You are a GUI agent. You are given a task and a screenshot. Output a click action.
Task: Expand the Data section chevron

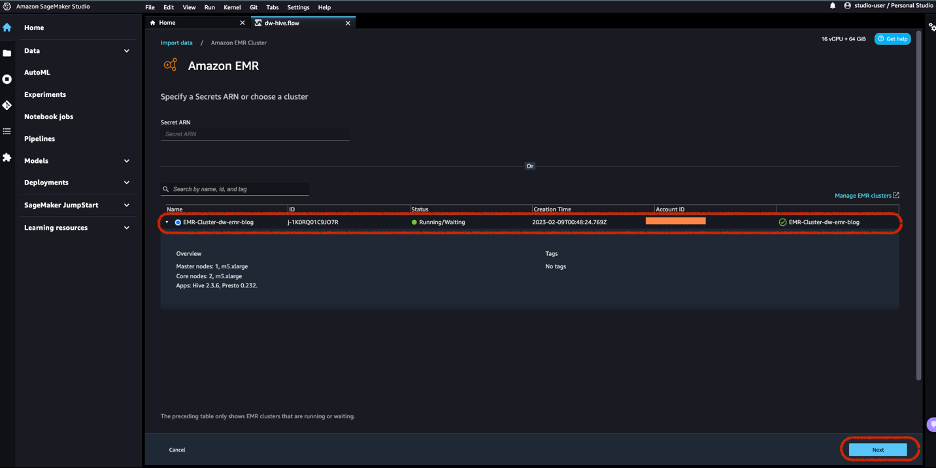[x=127, y=51]
